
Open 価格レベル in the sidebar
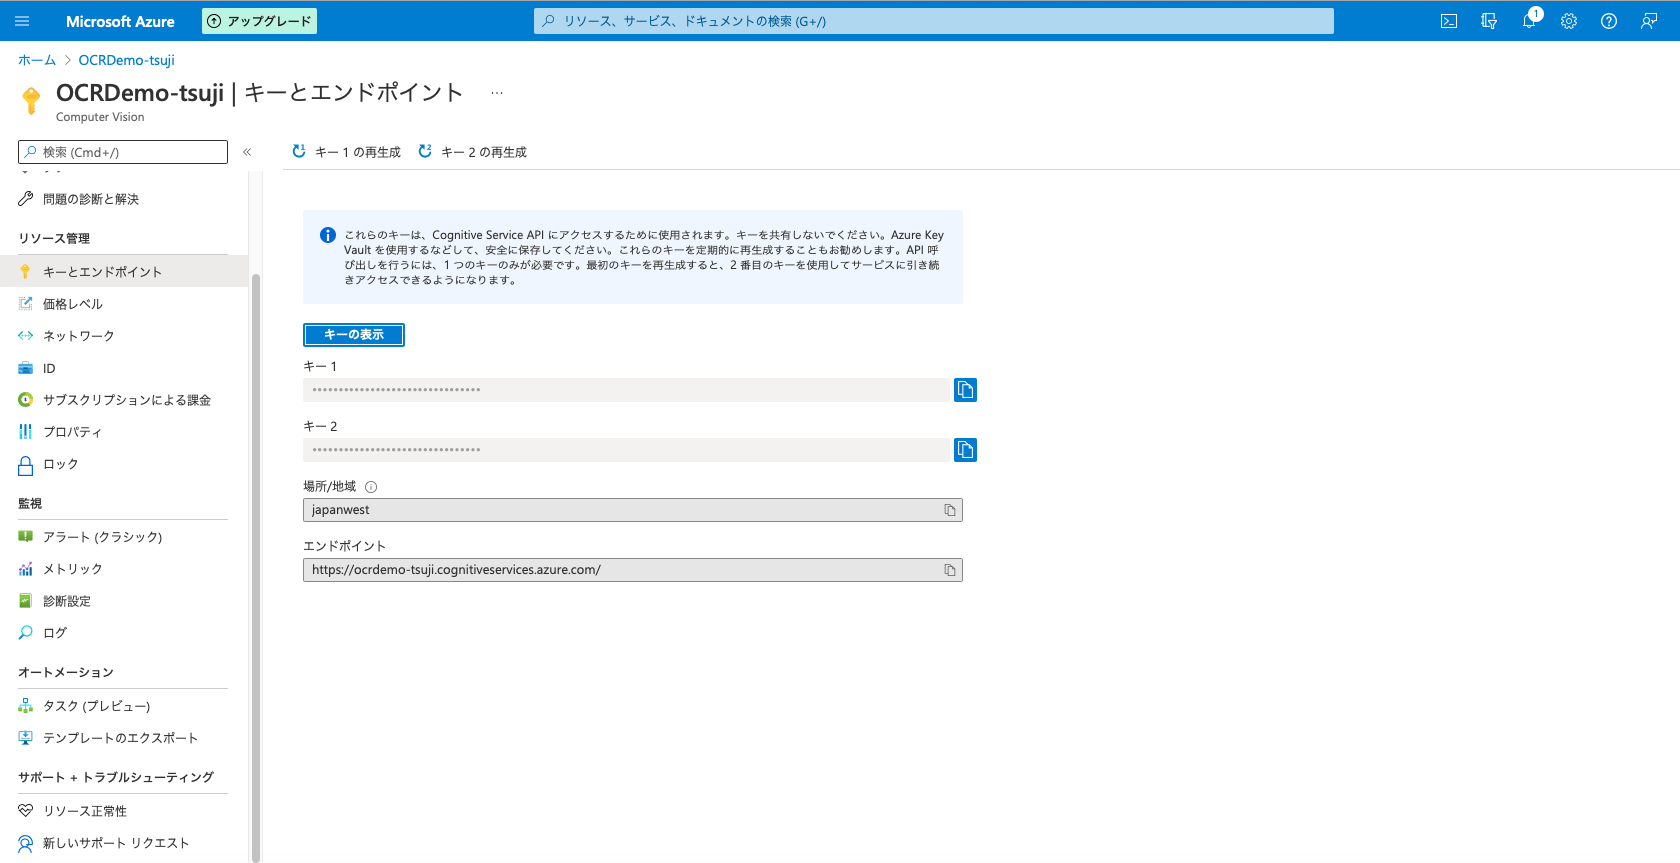[x=124, y=304]
